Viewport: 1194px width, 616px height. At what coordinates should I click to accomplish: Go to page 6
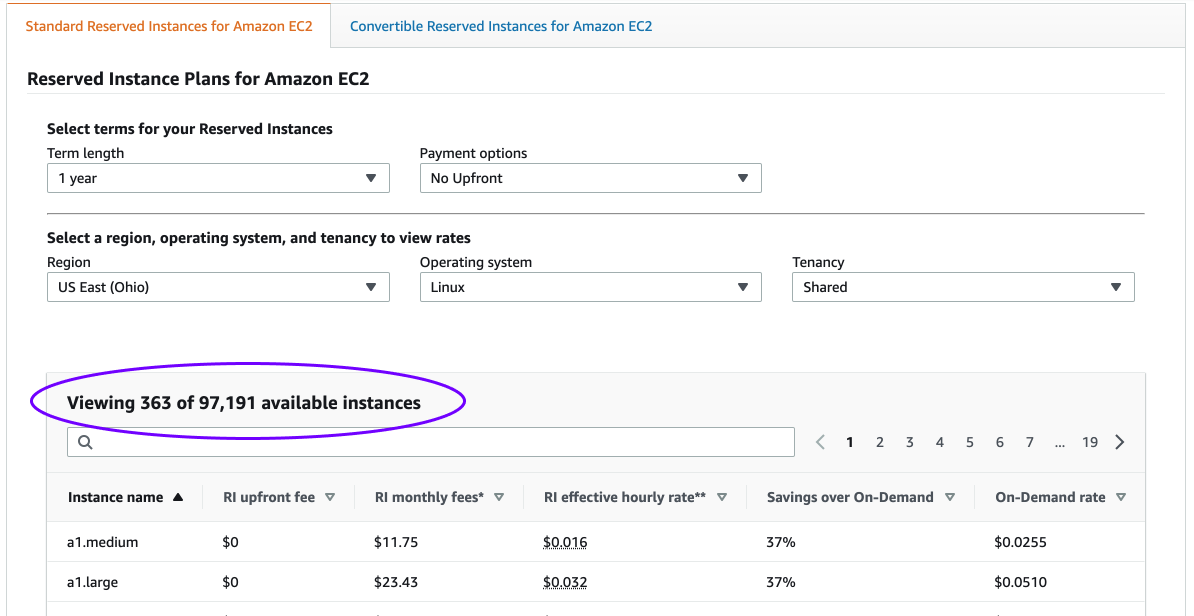pyautogui.click(x=999, y=442)
